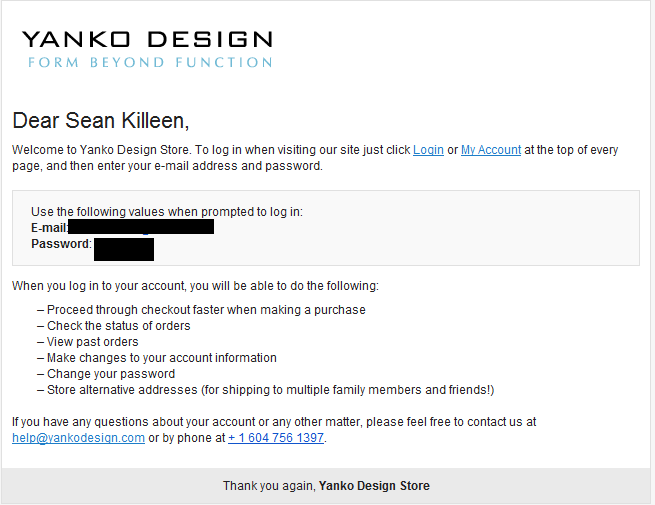Screen dimensions: 655x505
Task: Click the Dear Sean Killeen heading
Action: click(101, 121)
